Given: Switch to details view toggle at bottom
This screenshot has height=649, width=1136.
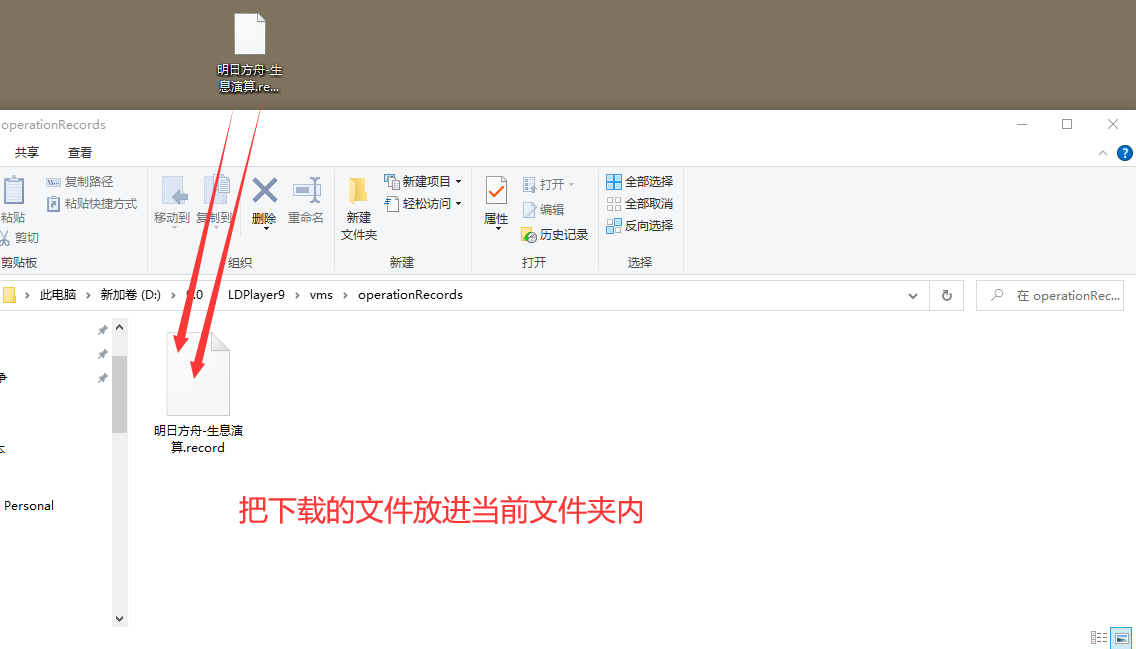Looking at the screenshot, I should (1099, 637).
